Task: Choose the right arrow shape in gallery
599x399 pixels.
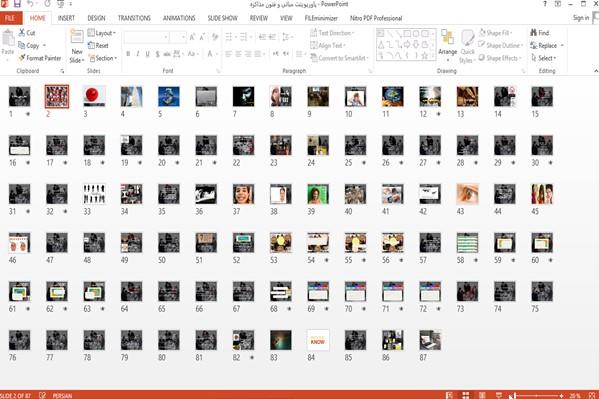Action: coord(407,45)
